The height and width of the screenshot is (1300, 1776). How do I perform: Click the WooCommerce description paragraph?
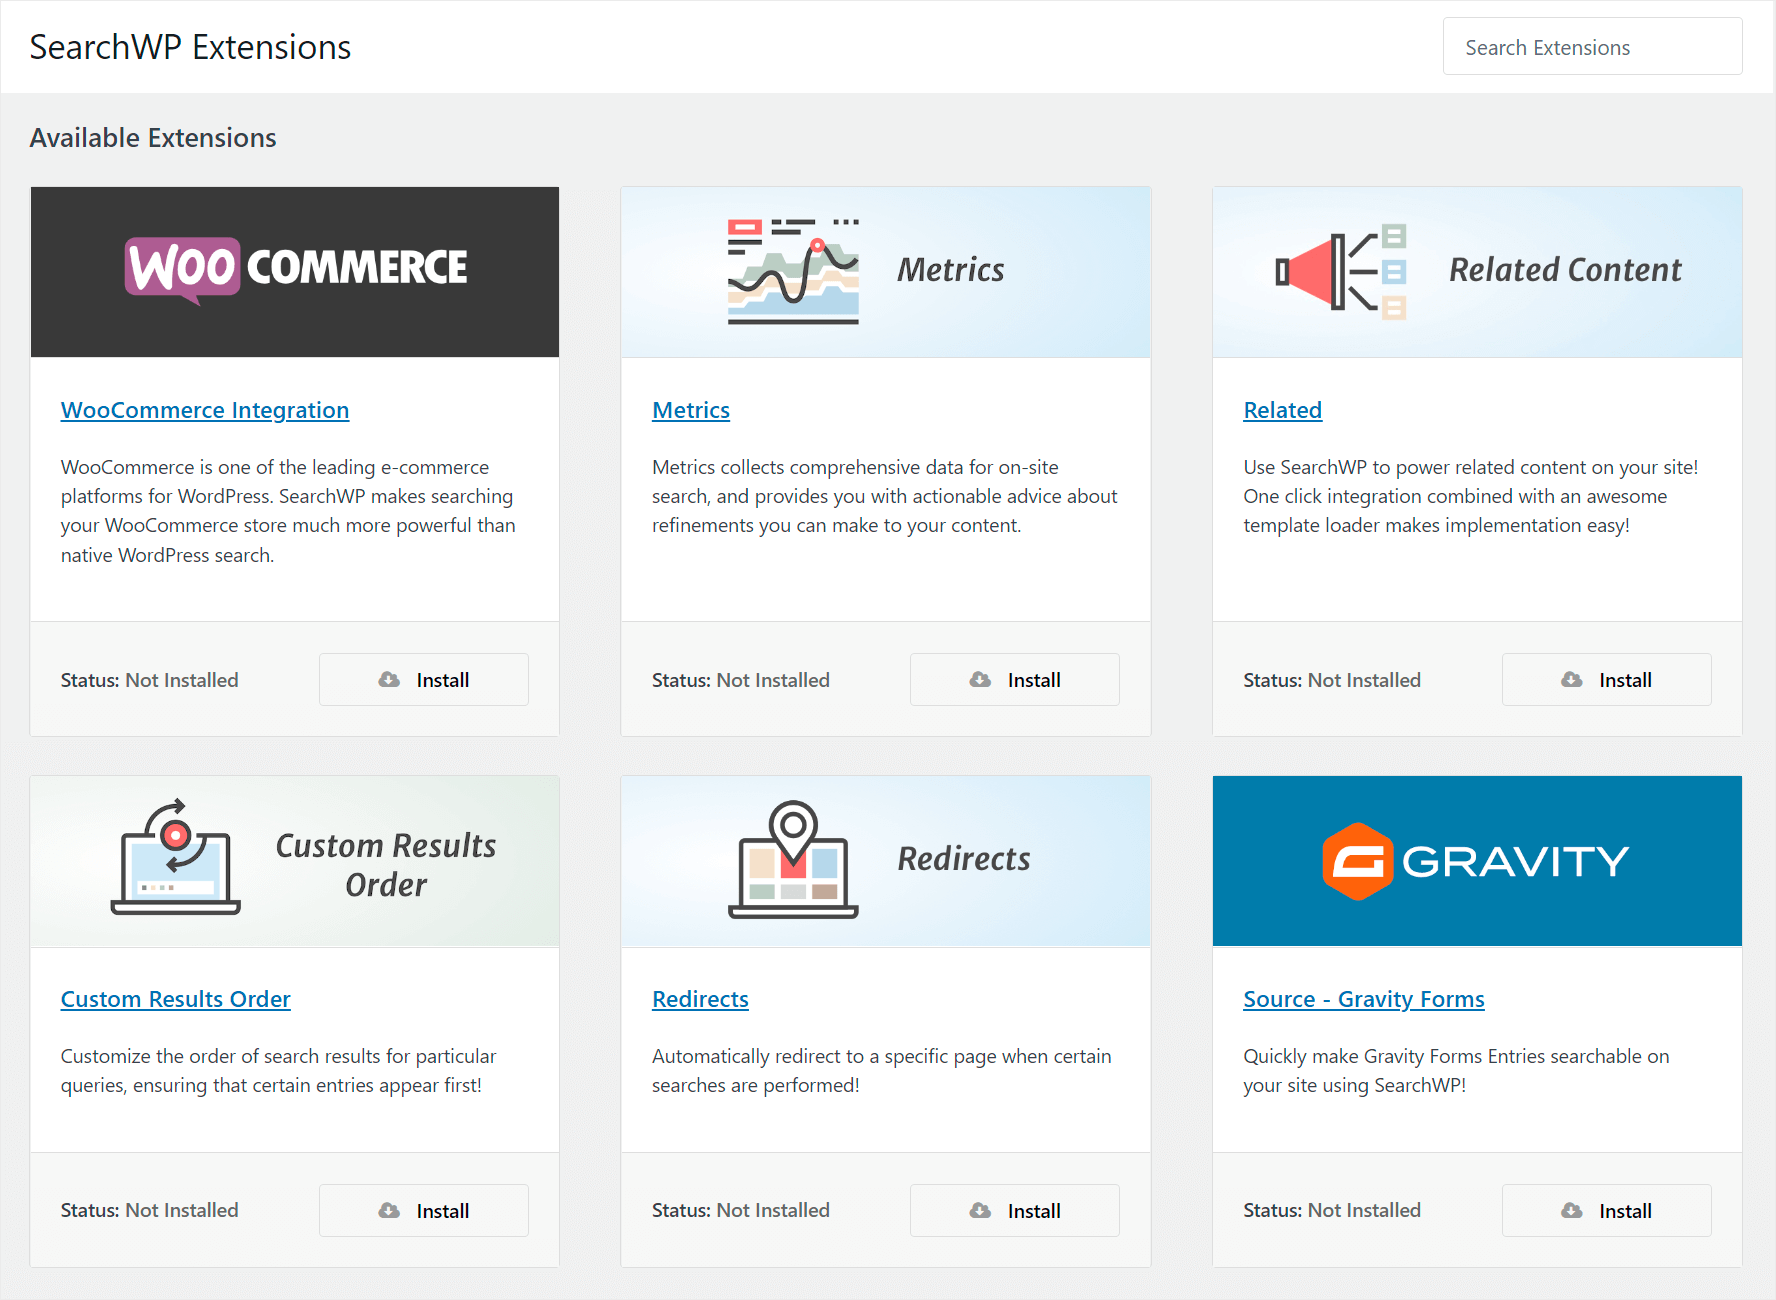click(289, 511)
